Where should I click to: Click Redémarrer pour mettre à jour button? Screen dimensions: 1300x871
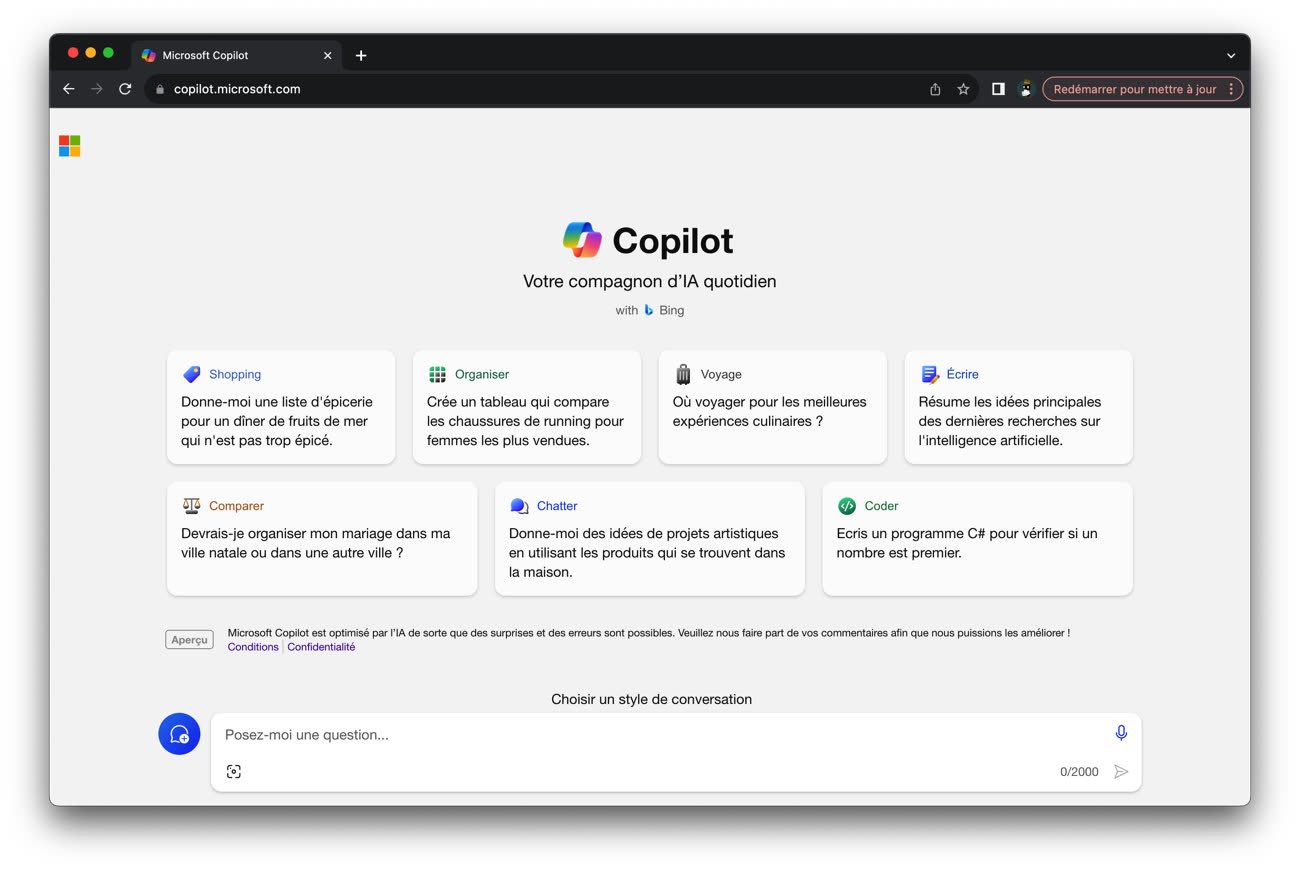click(1143, 89)
